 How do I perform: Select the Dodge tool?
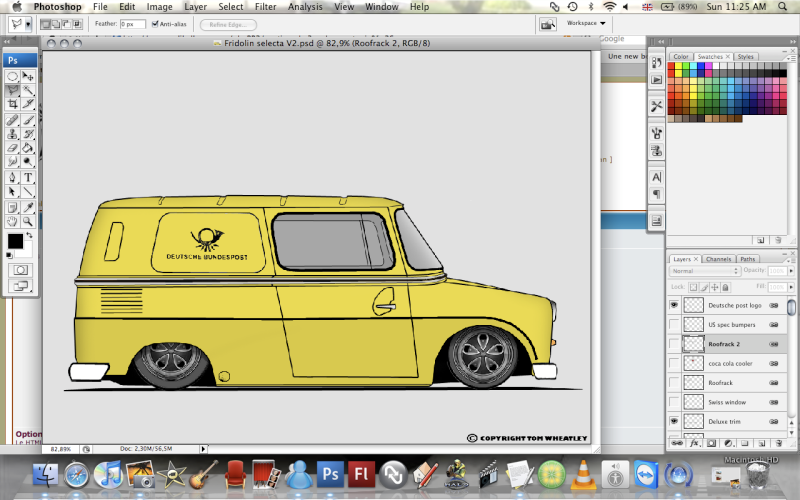[x=28, y=162]
